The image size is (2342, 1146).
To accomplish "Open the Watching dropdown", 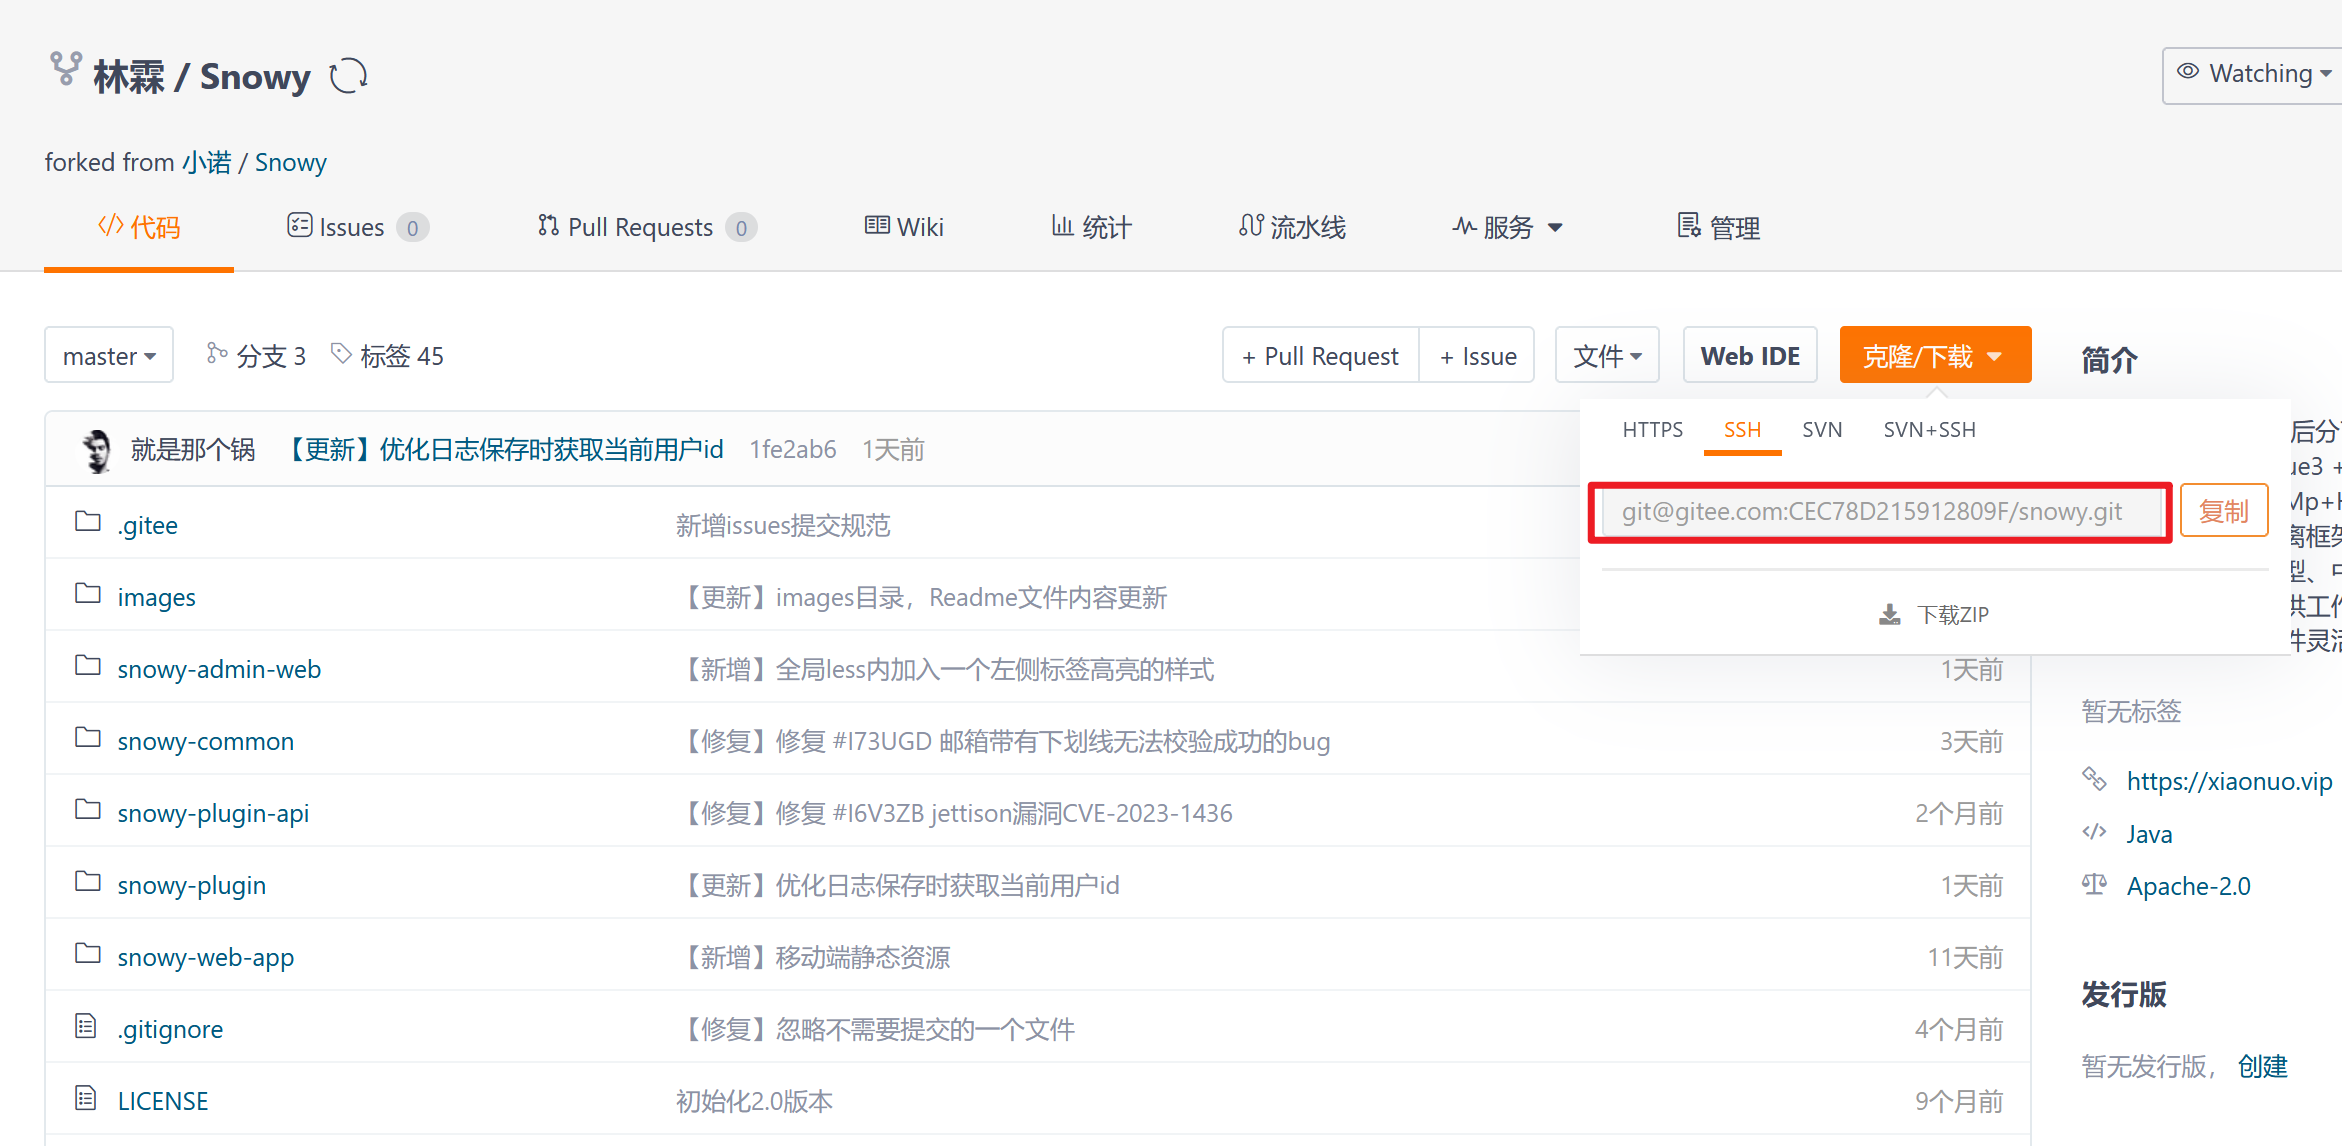I will [x=2257, y=74].
